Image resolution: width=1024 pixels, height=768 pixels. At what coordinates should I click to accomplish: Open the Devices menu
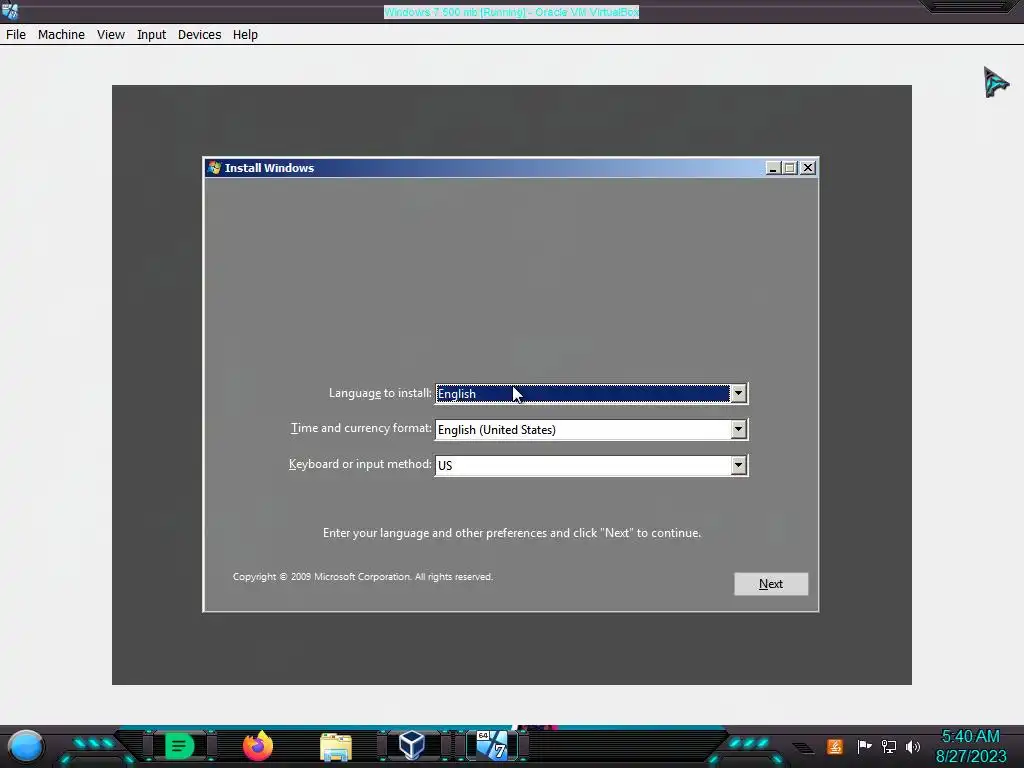click(x=199, y=35)
